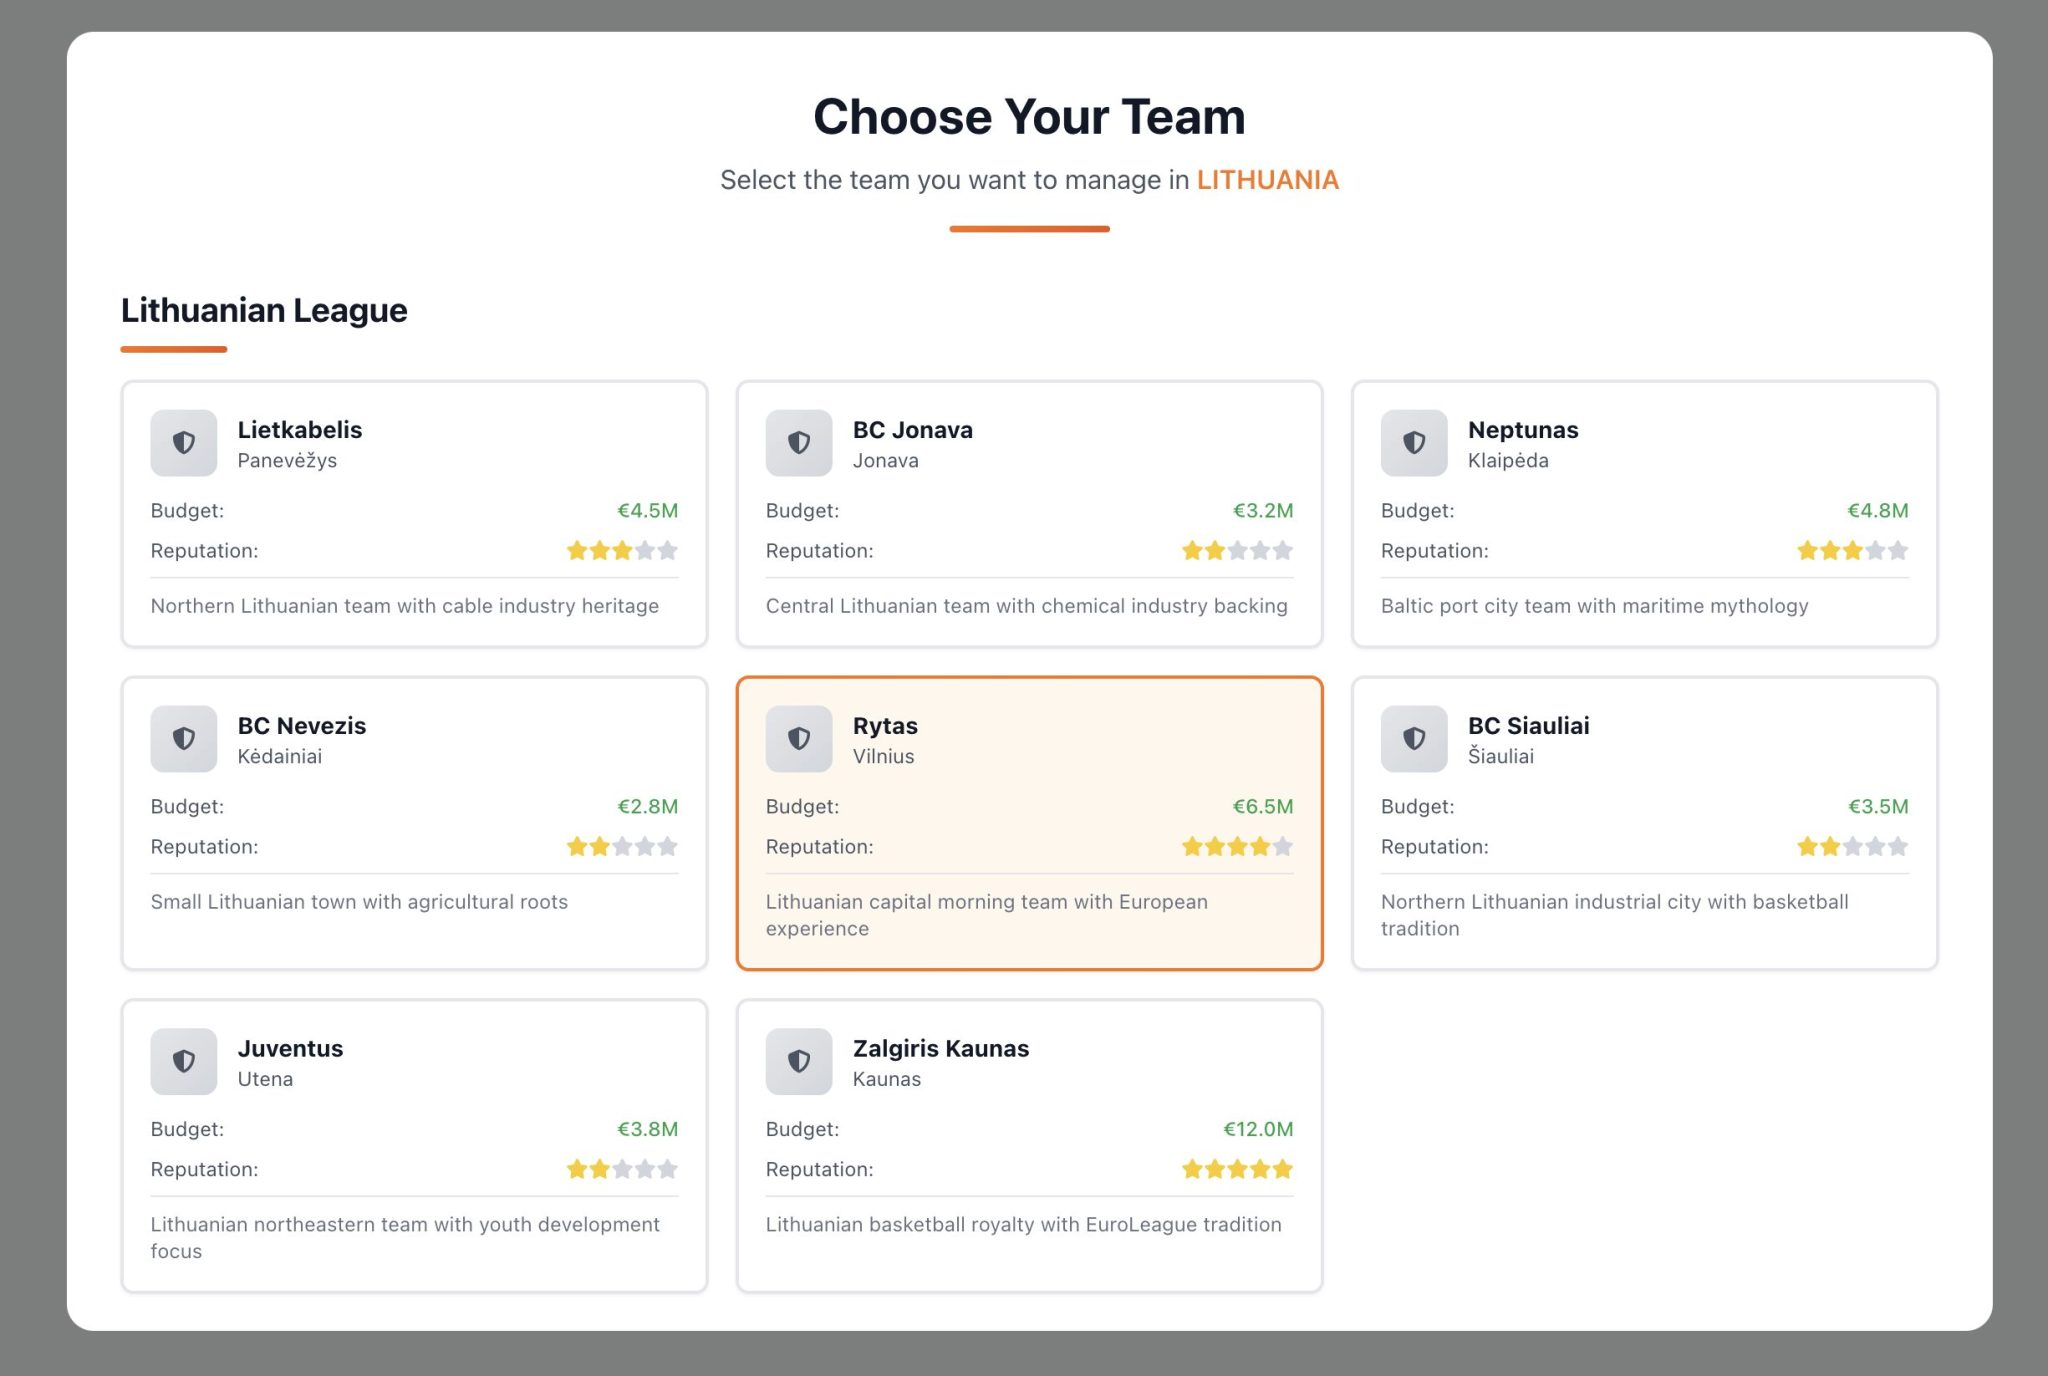Click the Lietkabelis shield icon
The height and width of the screenshot is (1376, 2048).
click(184, 443)
